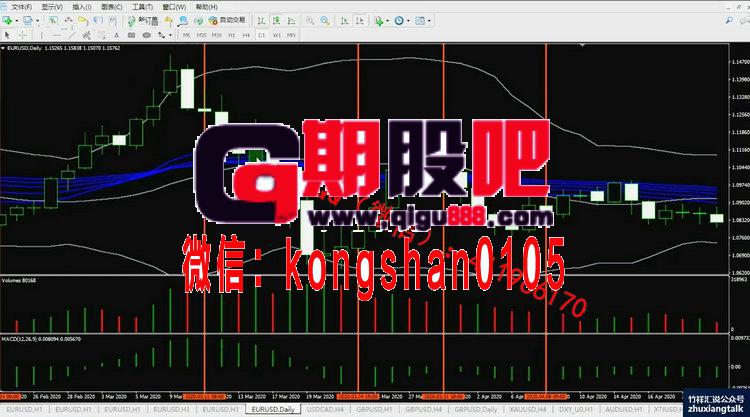Screen dimensions: 750x417
Task: Switch timeframe to D1
Action: (x=262, y=35)
